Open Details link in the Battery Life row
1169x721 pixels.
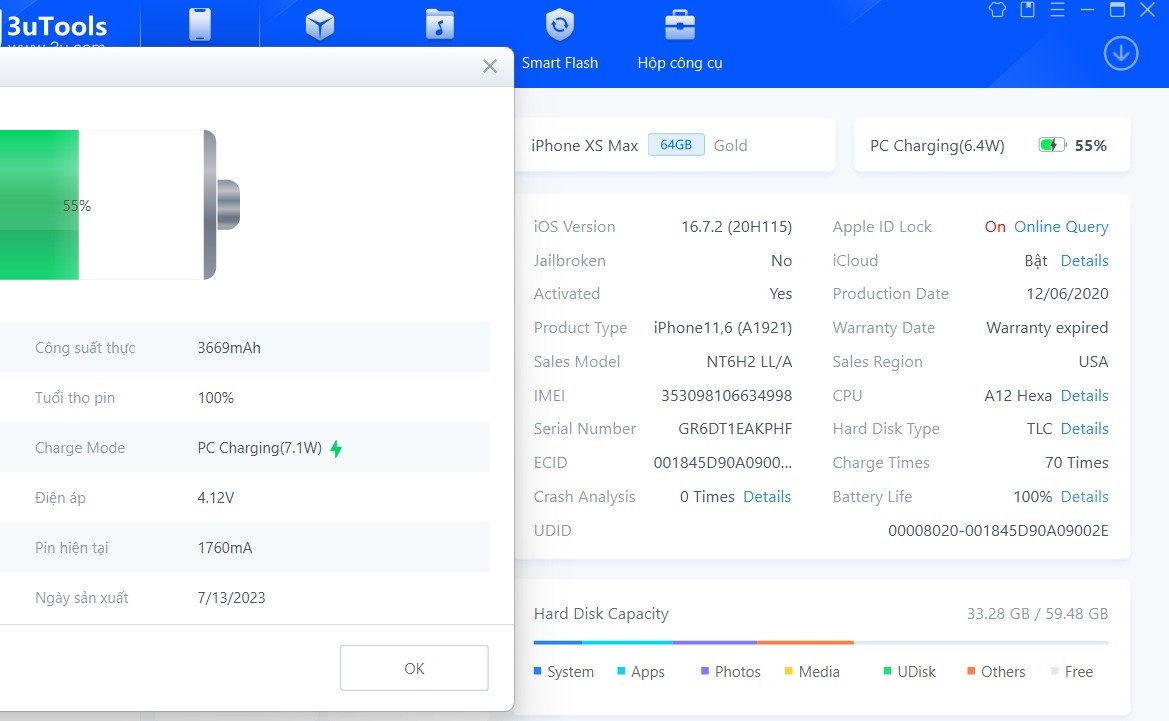tap(1085, 497)
